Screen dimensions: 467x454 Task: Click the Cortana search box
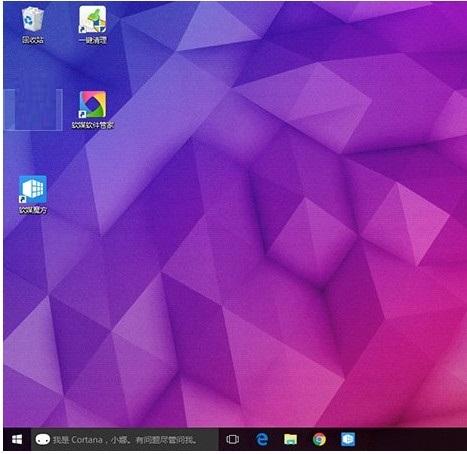125,439
